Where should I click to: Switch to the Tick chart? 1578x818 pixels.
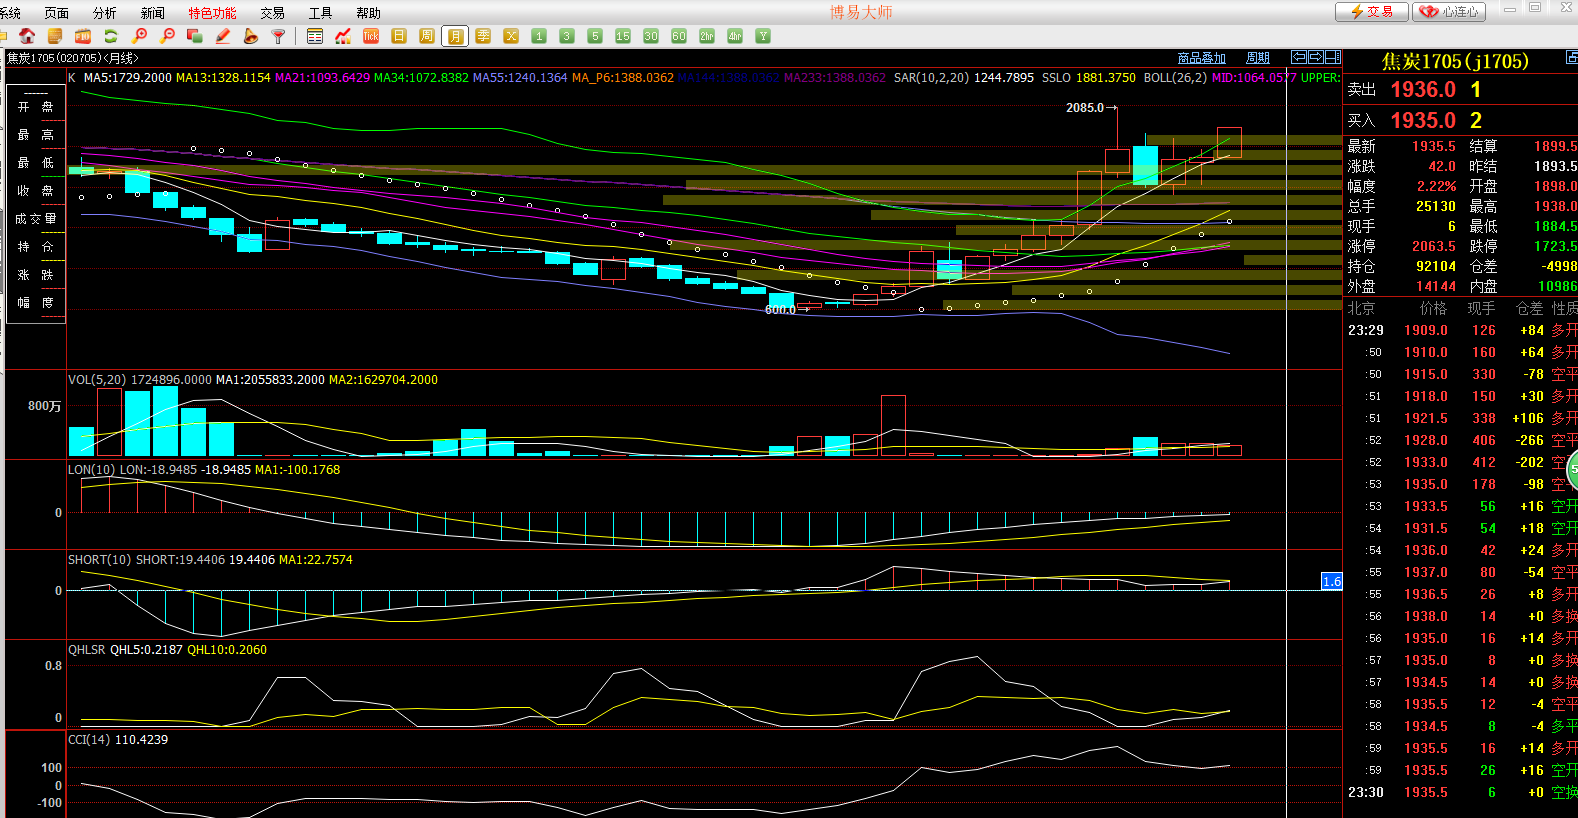click(x=371, y=36)
